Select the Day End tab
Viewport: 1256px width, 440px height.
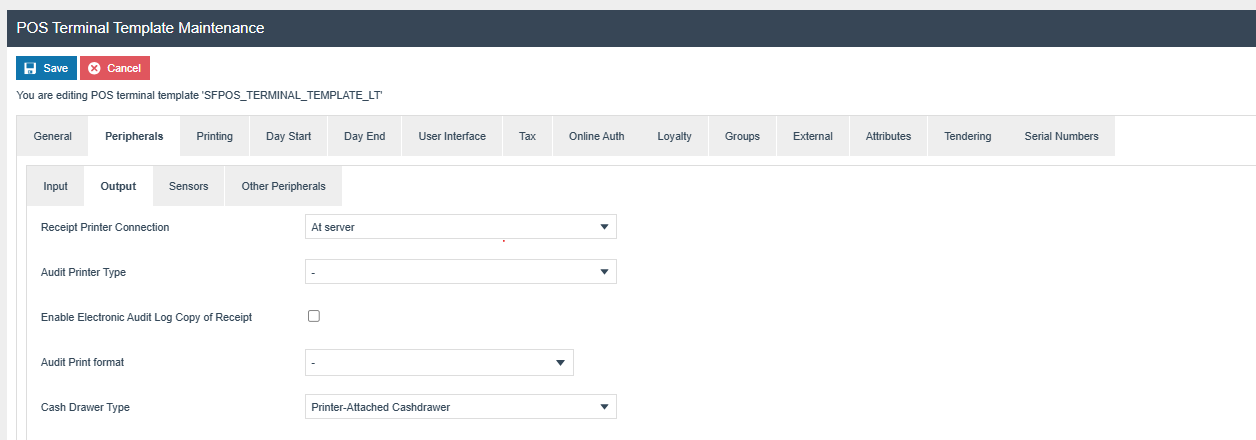(364, 136)
